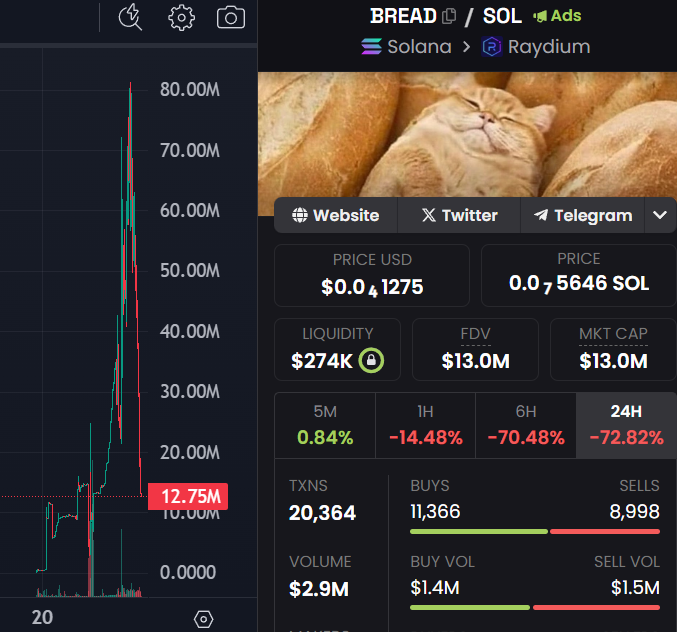
Task: Click the liquidity lock icon
Action: pos(371,360)
